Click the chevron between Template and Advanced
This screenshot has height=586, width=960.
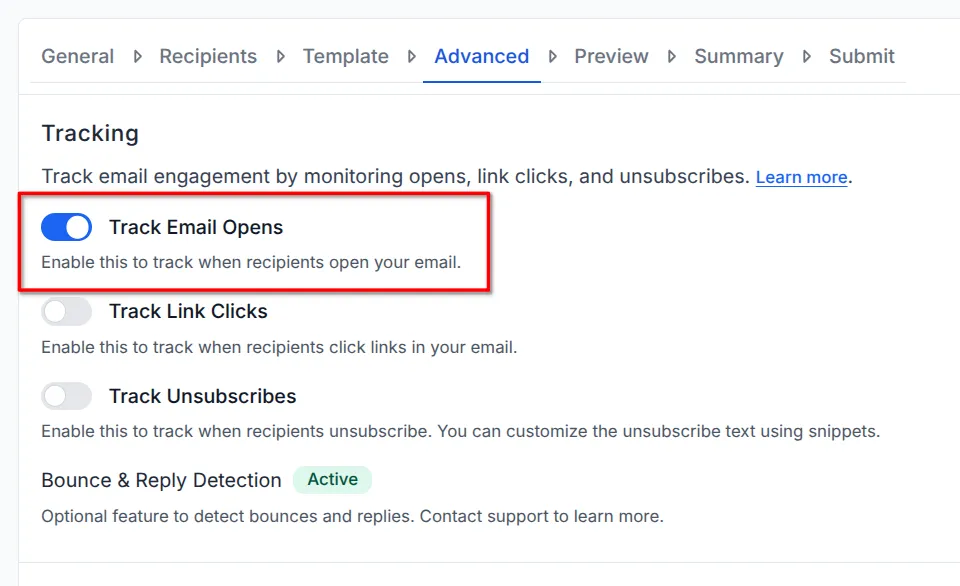click(x=413, y=57)
